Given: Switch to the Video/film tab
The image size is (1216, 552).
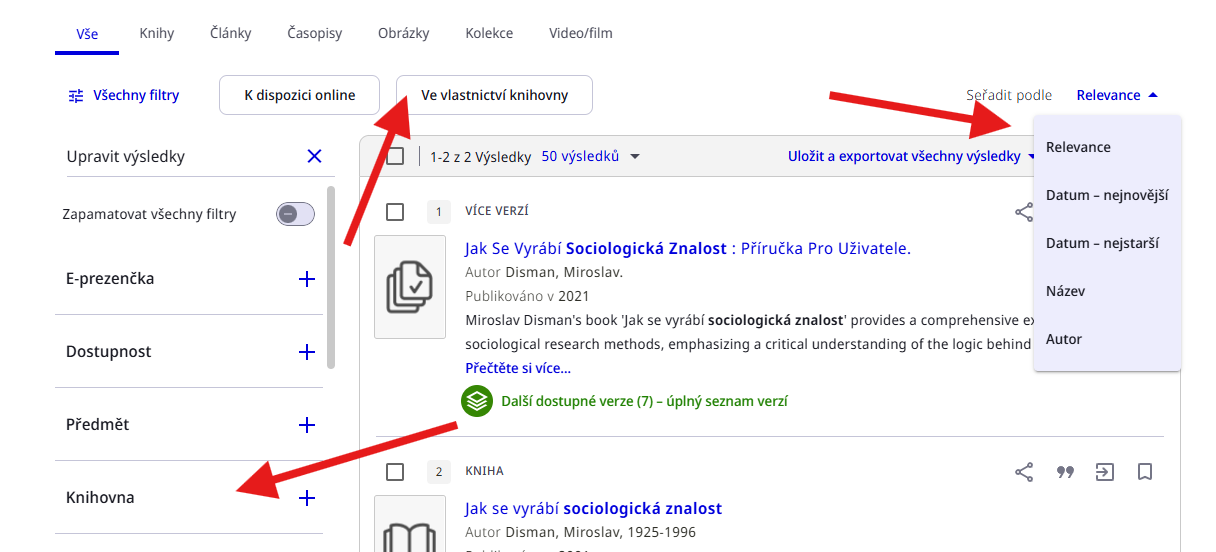Looking at the screenshot, I should 581,34.
